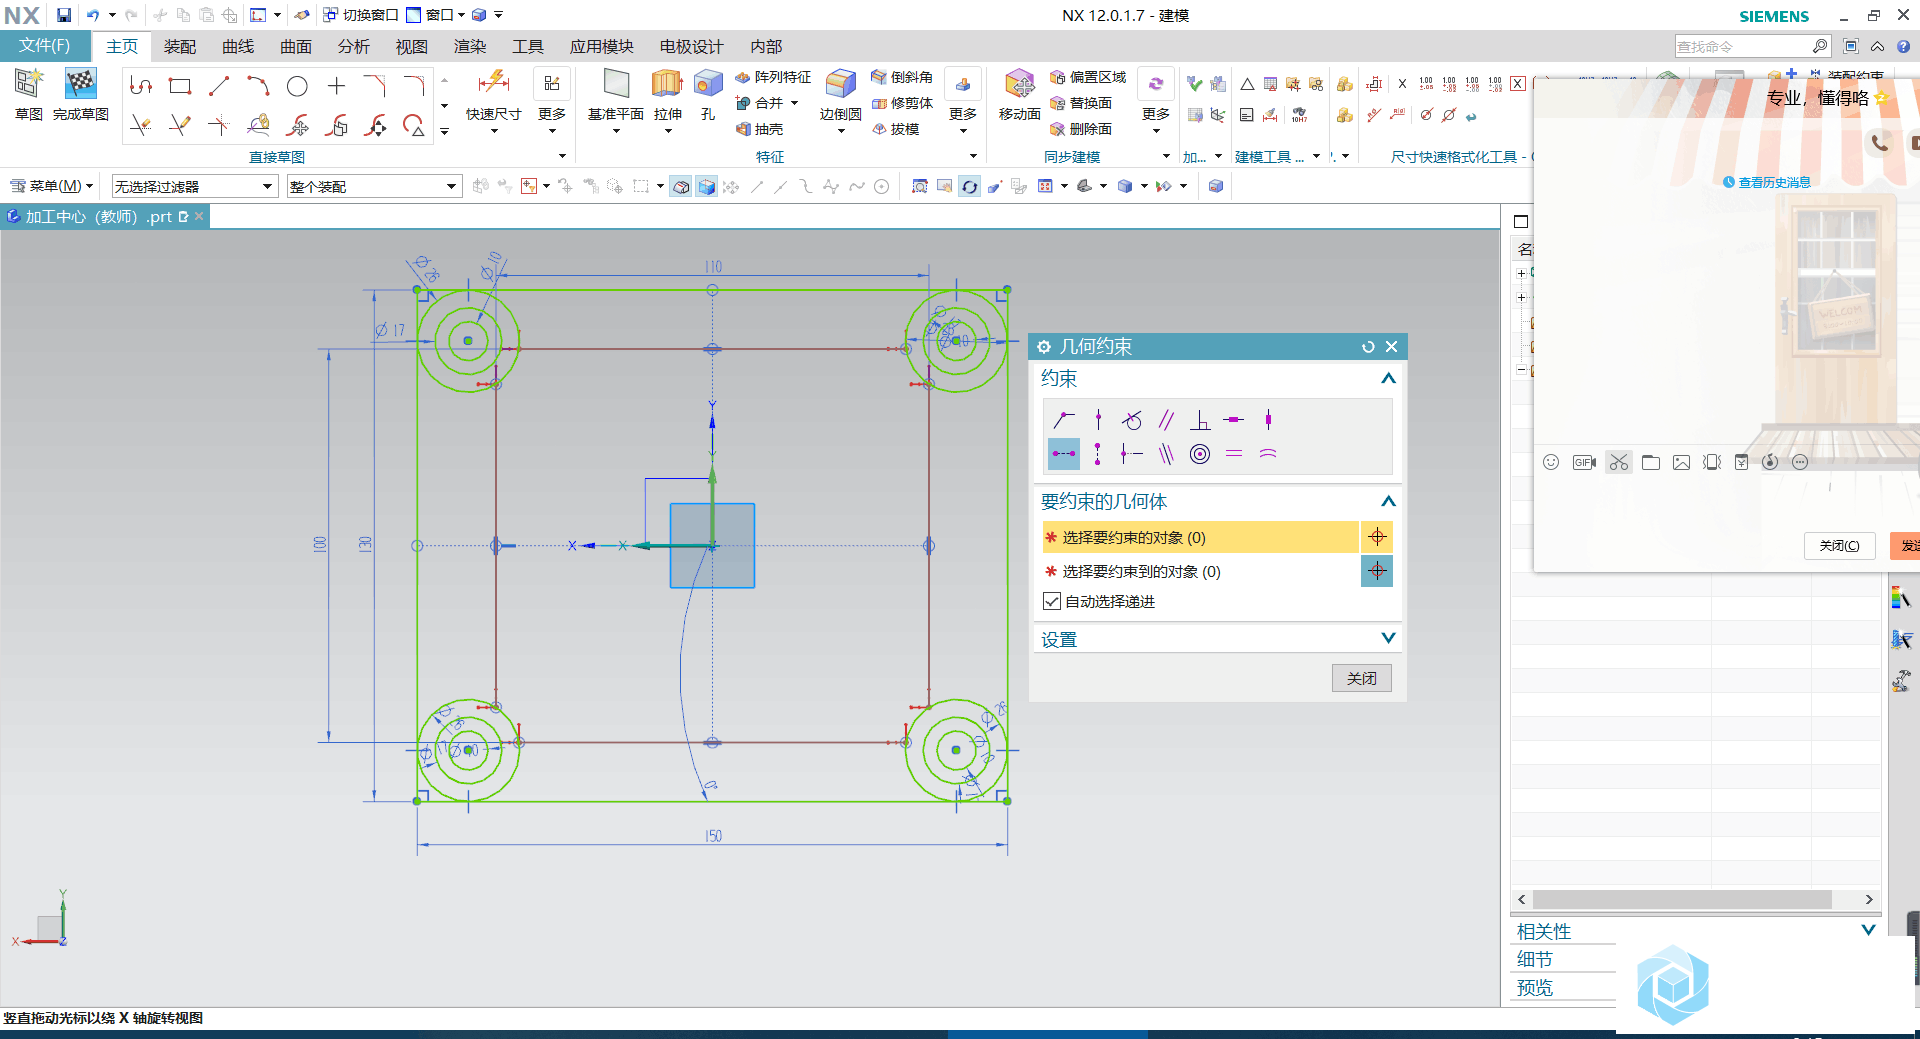
Task: Select the Point on Curve constraint
Action: 1098,420
